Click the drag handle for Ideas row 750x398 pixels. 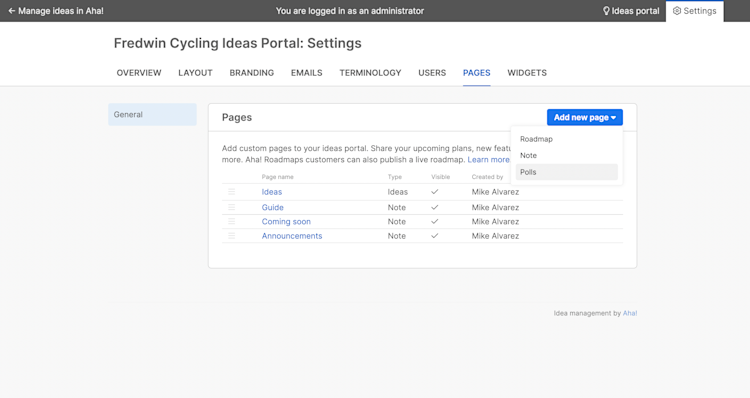(232, 192)
